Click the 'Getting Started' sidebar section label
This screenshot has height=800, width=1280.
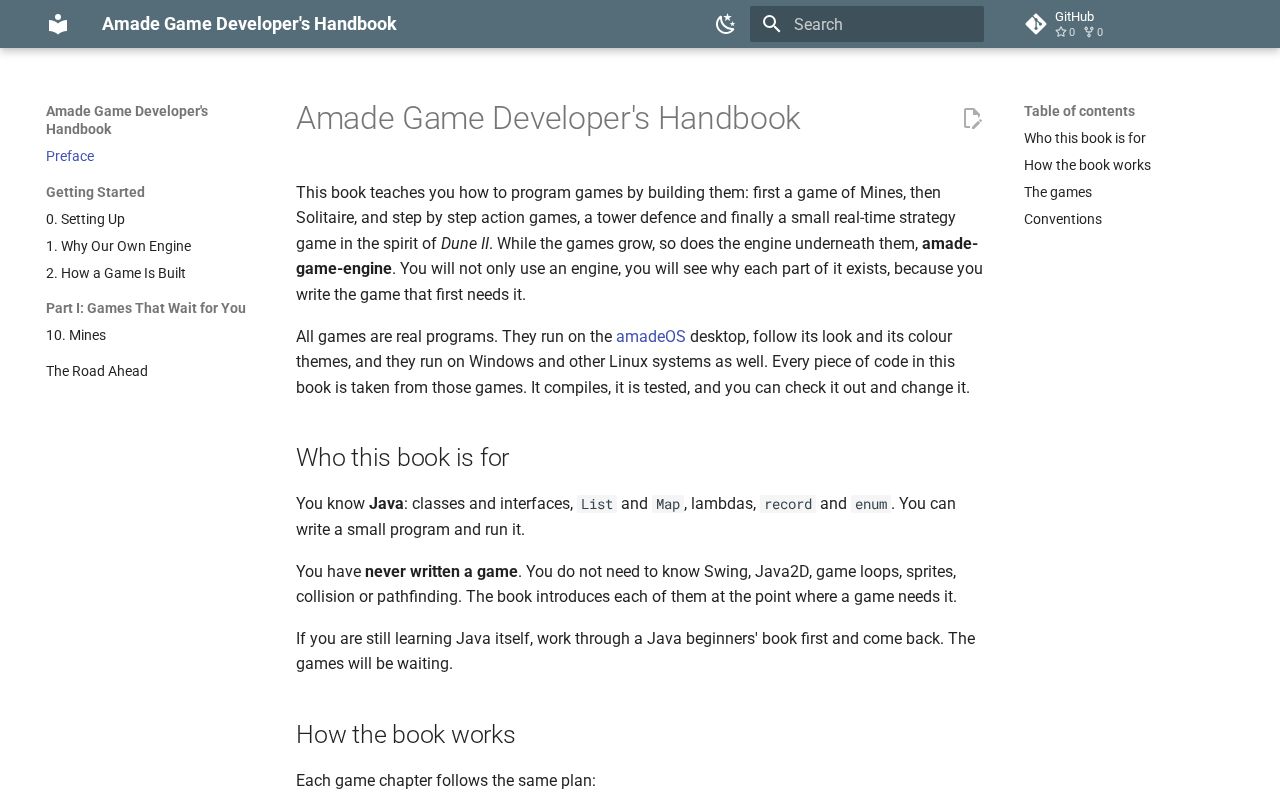click(x=95, y=192)
